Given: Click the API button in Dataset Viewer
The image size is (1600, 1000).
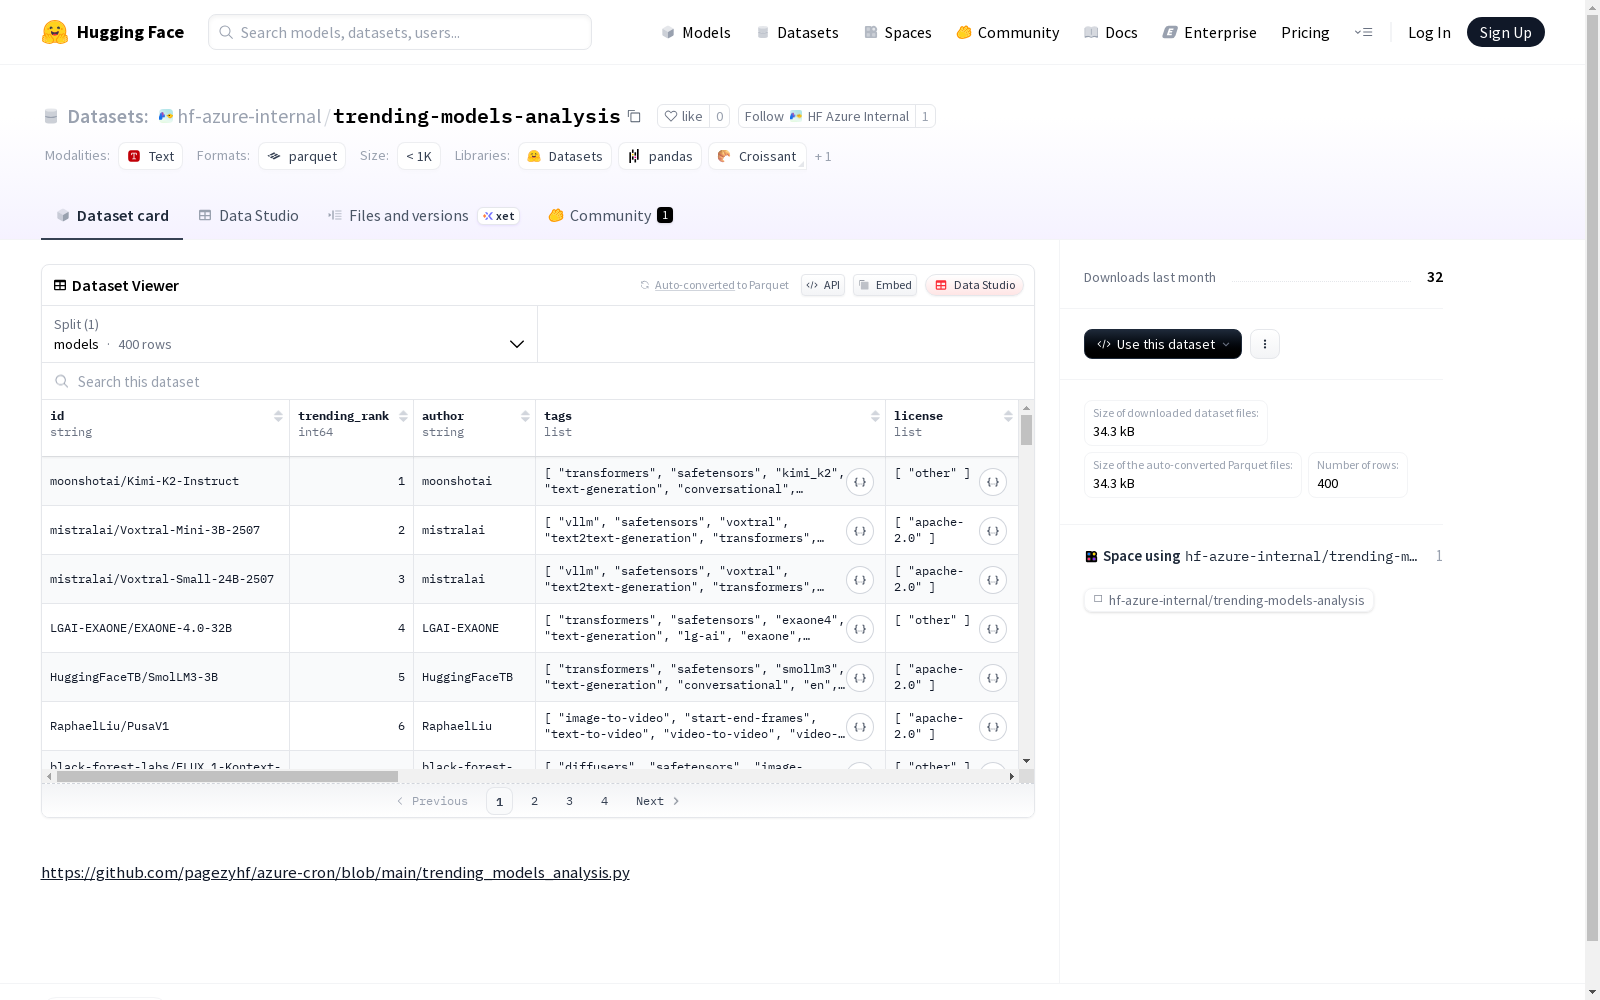Looking at the screenshot, I should pos(823,285).
